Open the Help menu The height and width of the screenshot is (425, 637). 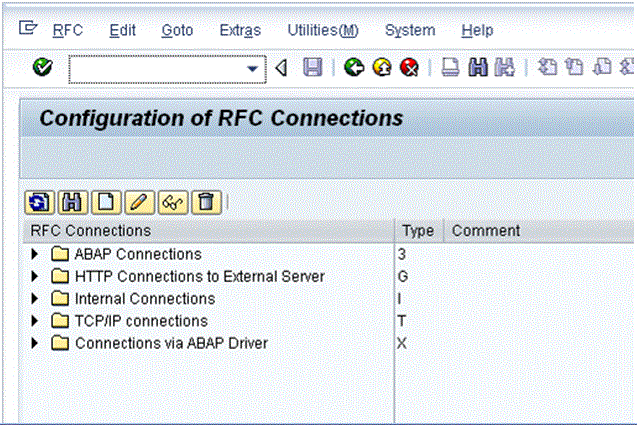[477, 30]
